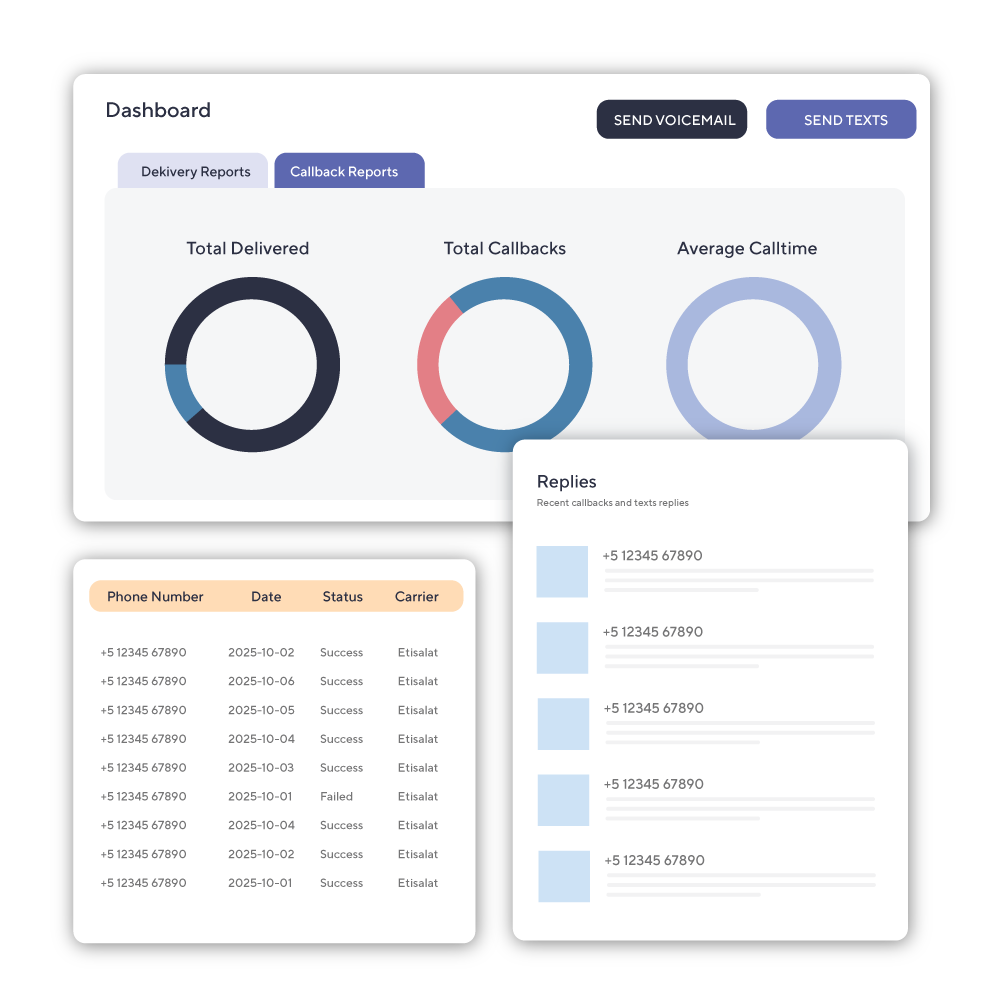
Task: Click the fourth reply avatar thumbnail
Action: tap(563, 800)
